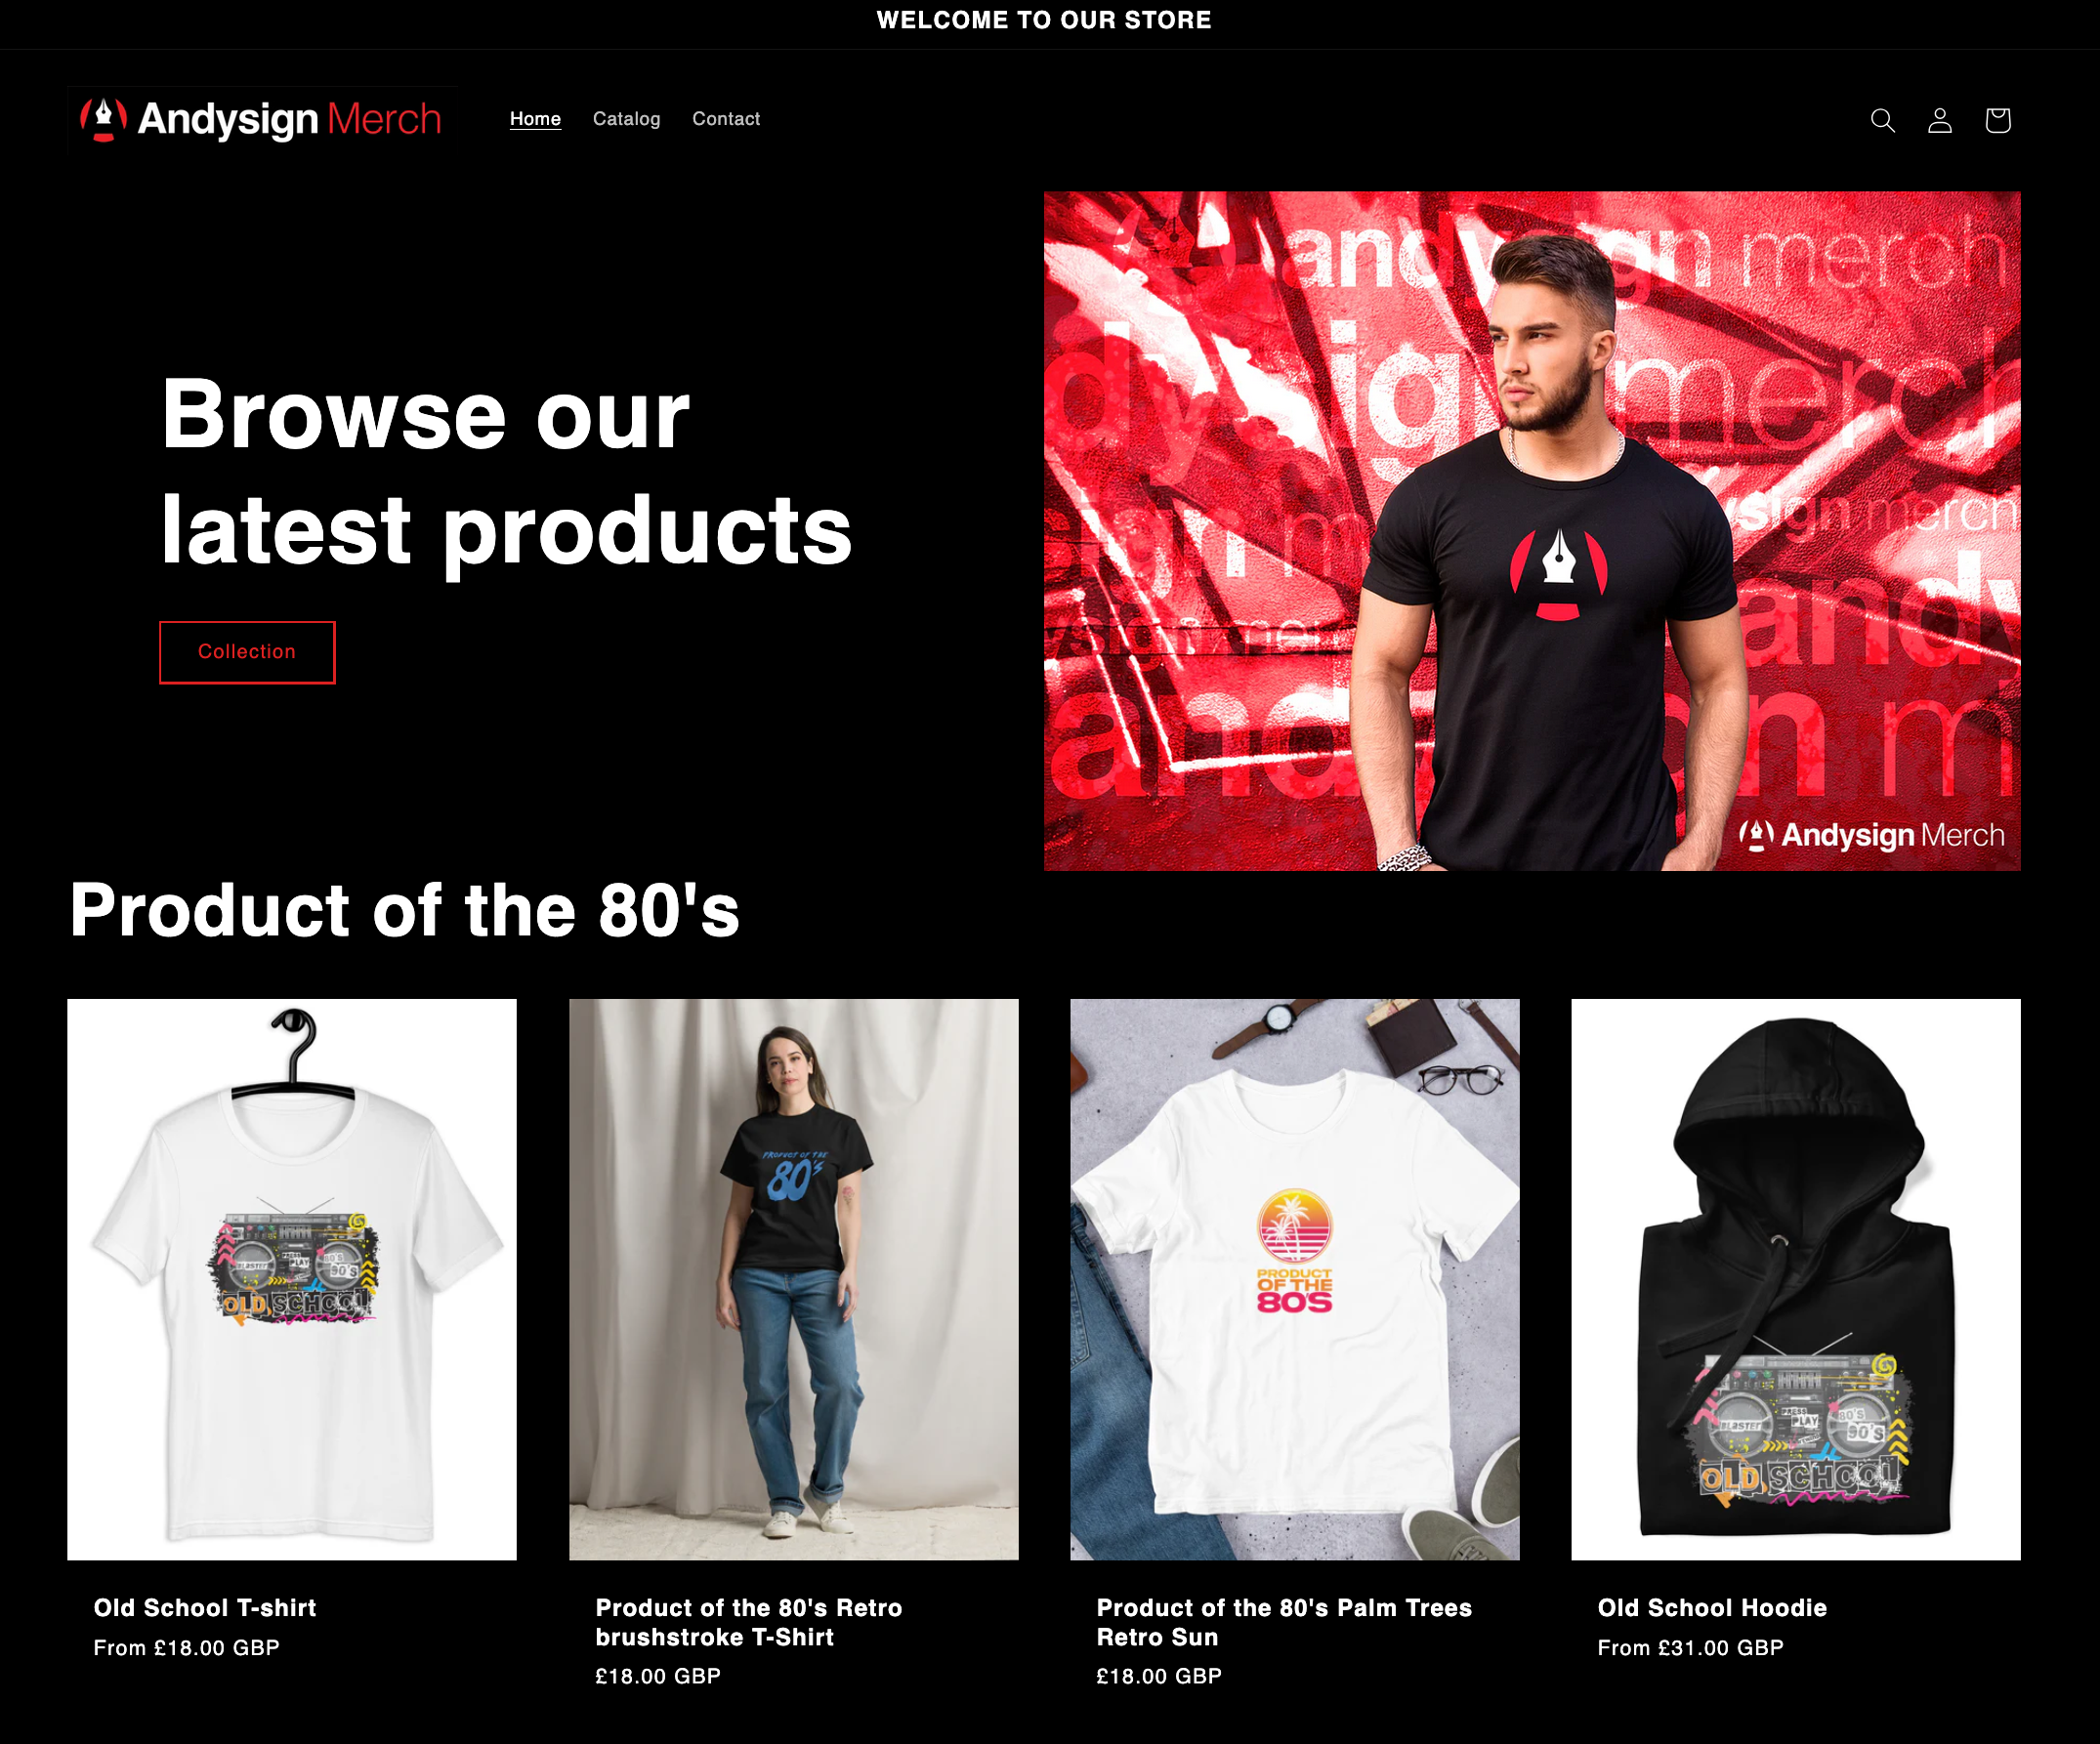Screen dimensions: 2100x1744
Task: Click the Old School Hoodie title link
Action: coord(1712,1608)
